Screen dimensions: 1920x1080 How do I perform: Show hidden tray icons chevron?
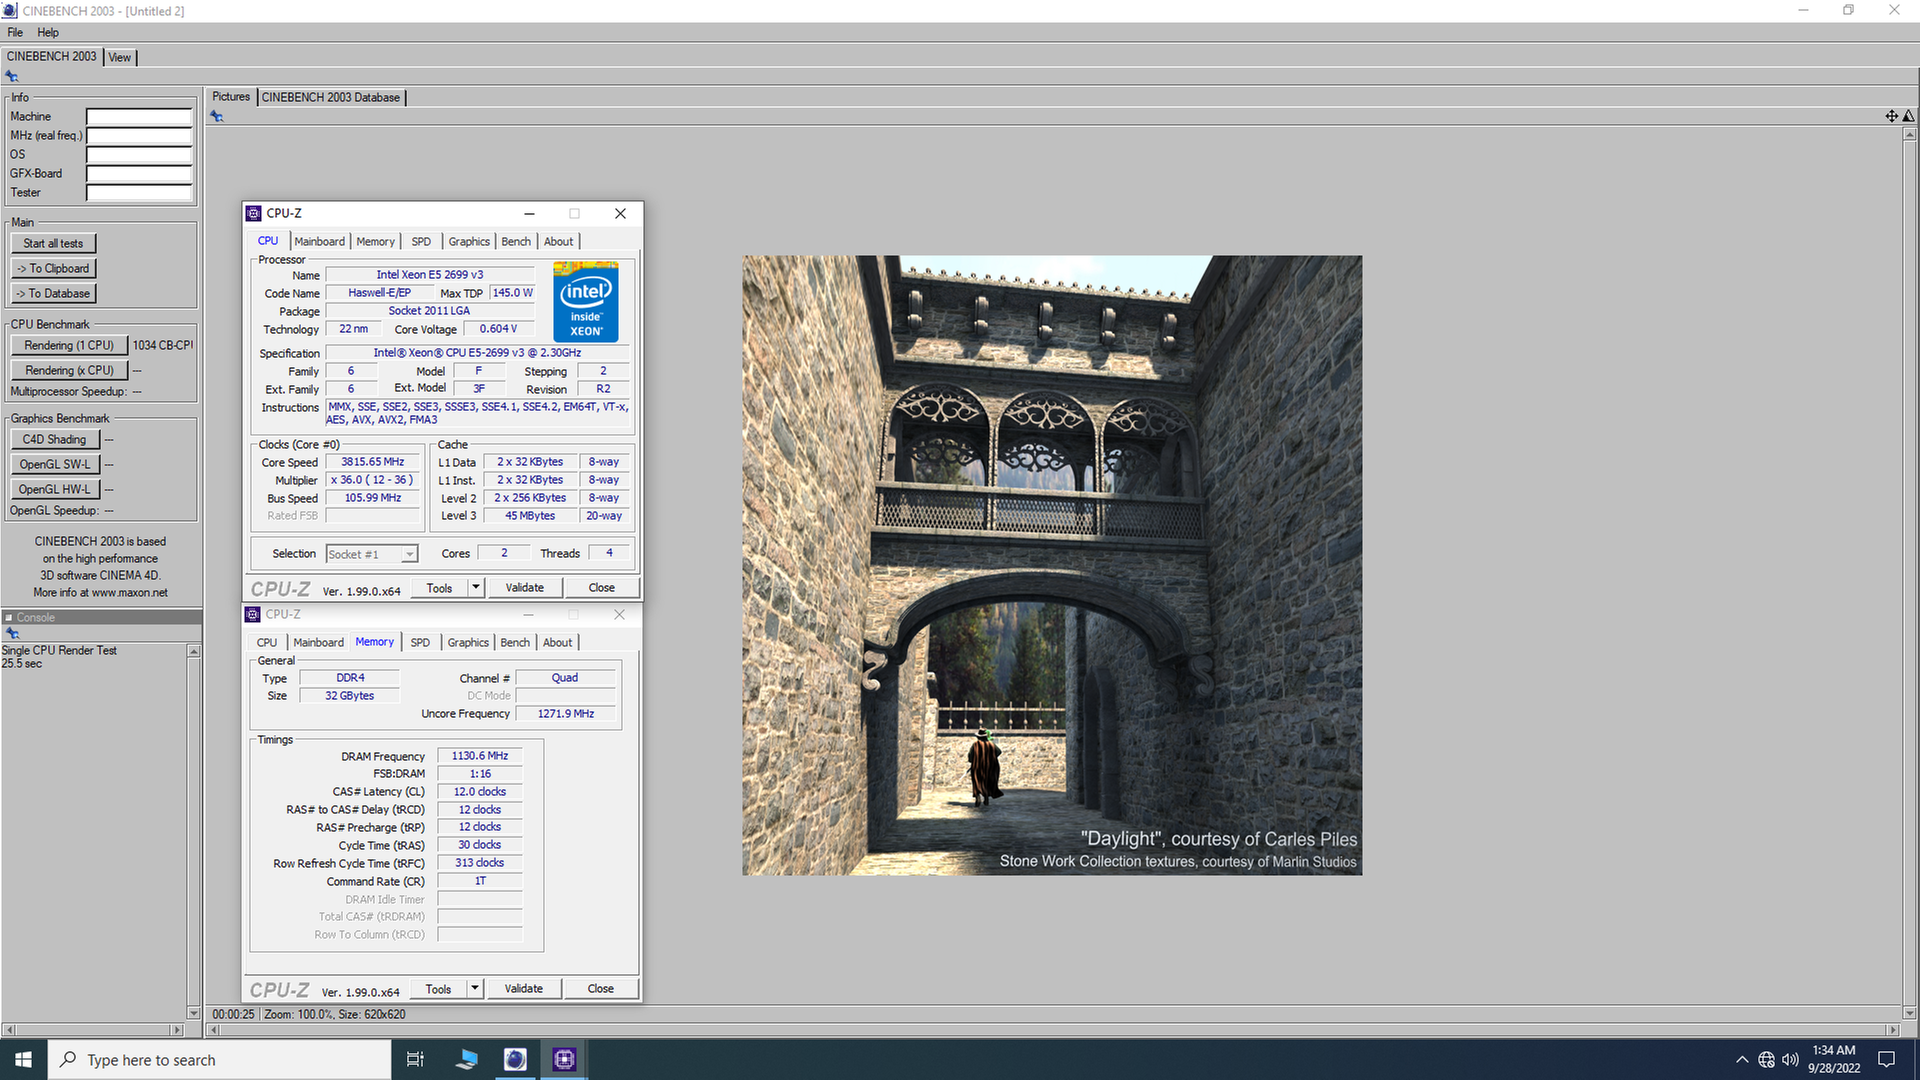(1742, 1059)
